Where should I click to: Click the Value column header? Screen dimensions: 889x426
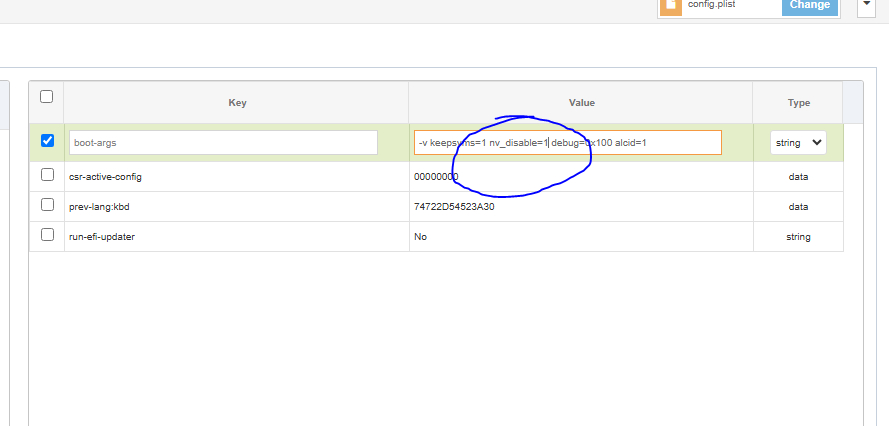(x=581, y=103)
